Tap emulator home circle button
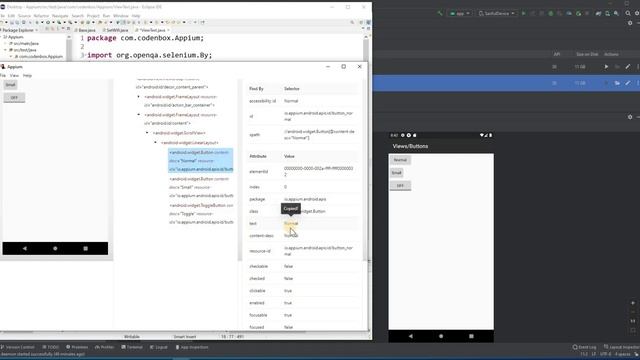Image resolution: width=640 pixels, height=360 pixels. point(441,336)
